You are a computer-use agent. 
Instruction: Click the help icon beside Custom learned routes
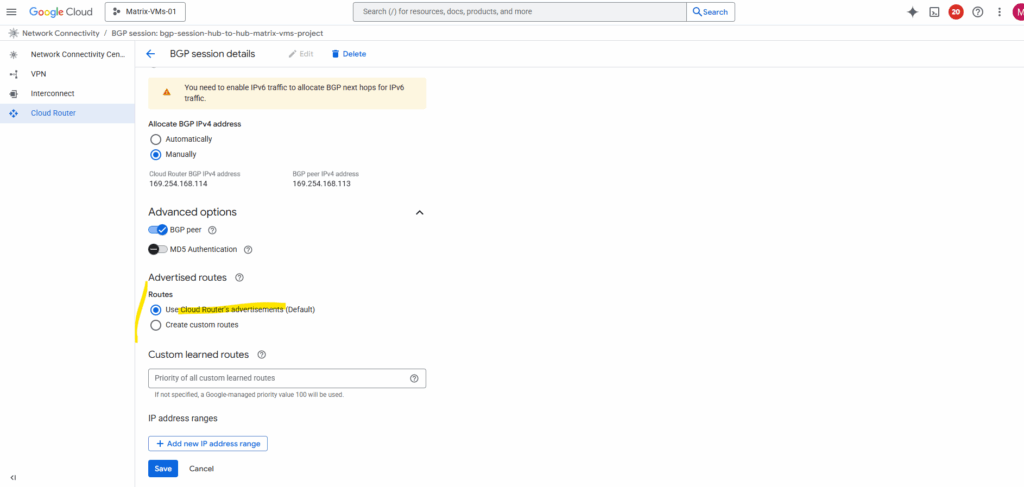262,354
